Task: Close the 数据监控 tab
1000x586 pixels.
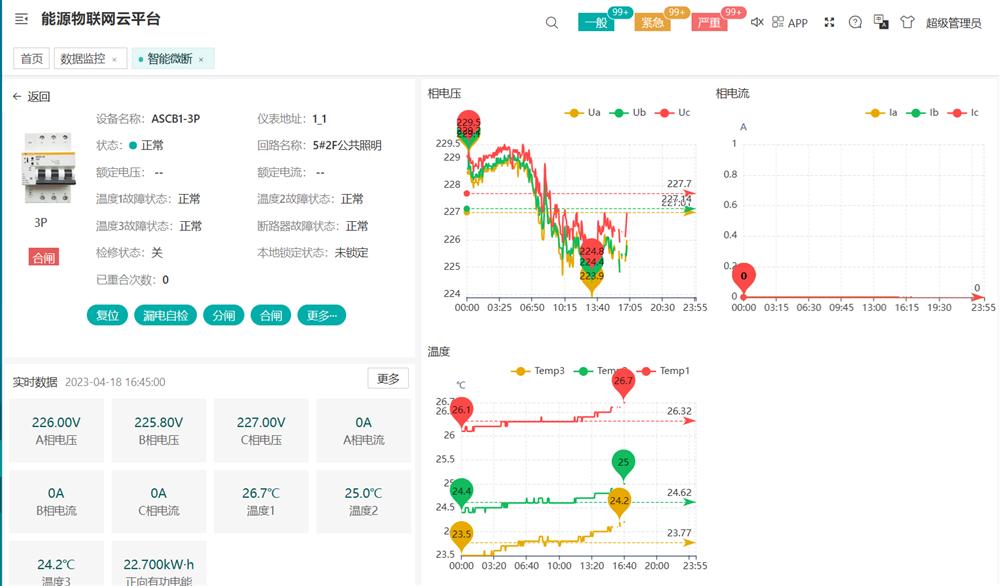Action: pyautogui.click(x=114, y=59)
